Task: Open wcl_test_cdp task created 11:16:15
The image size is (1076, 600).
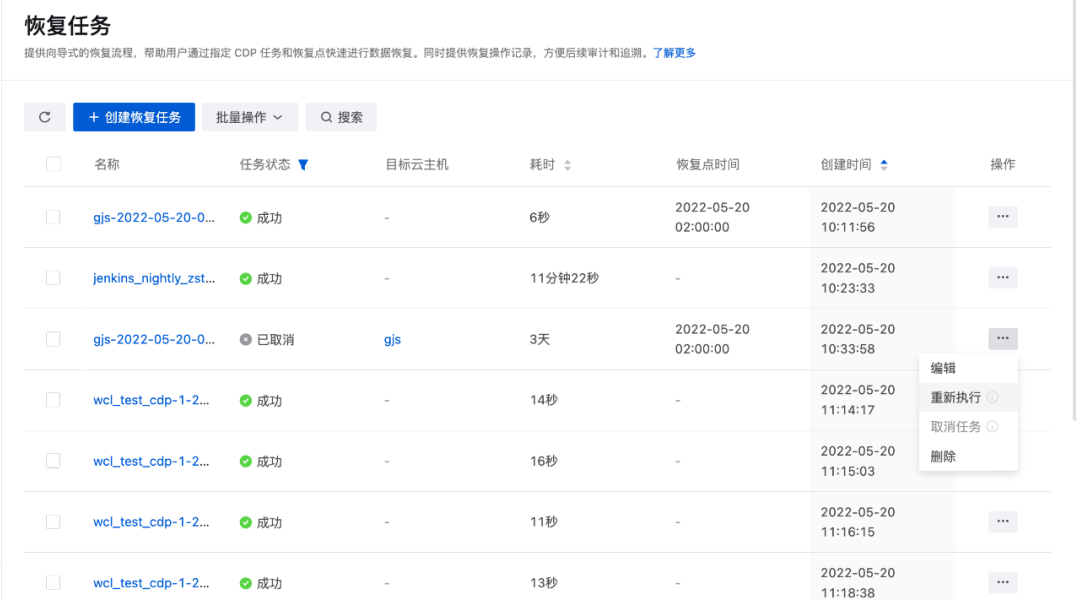Action: [x=151, y=522]
